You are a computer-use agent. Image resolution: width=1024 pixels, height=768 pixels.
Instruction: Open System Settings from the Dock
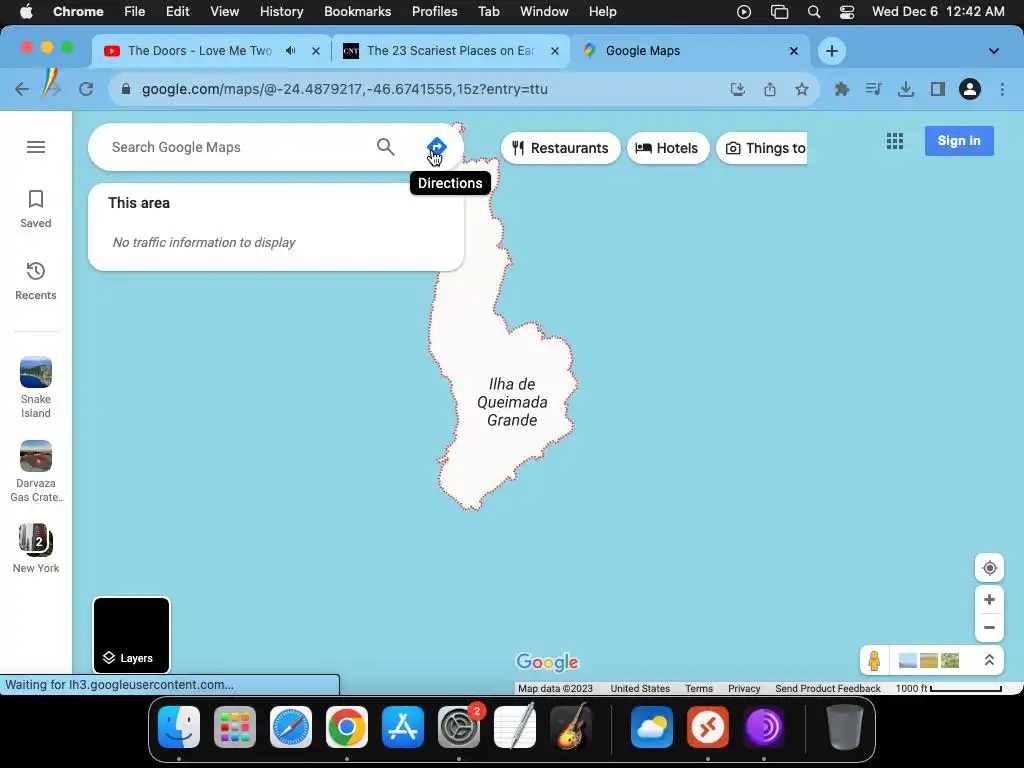point(458,727)
